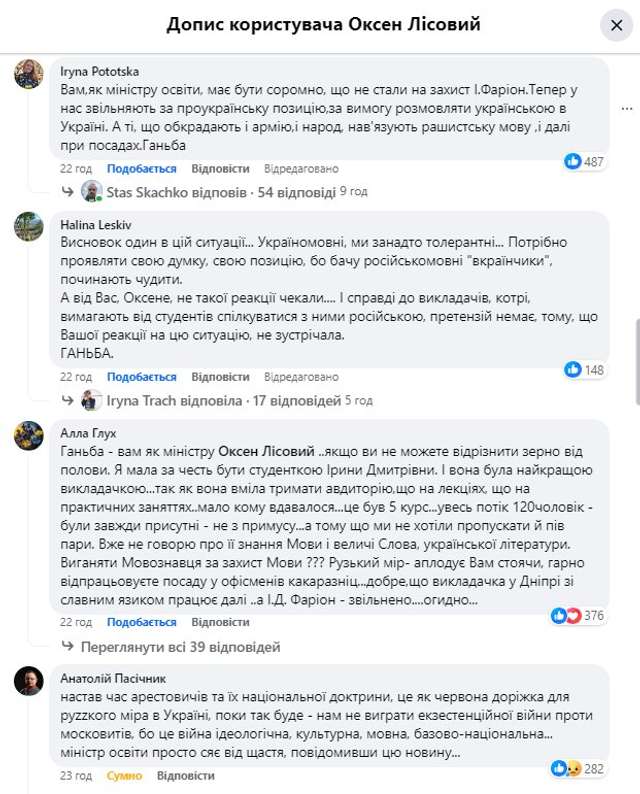Viewport: 640px width, 794px height.
Task: Open reactions with count 376
Action: [x=578, y=615]
